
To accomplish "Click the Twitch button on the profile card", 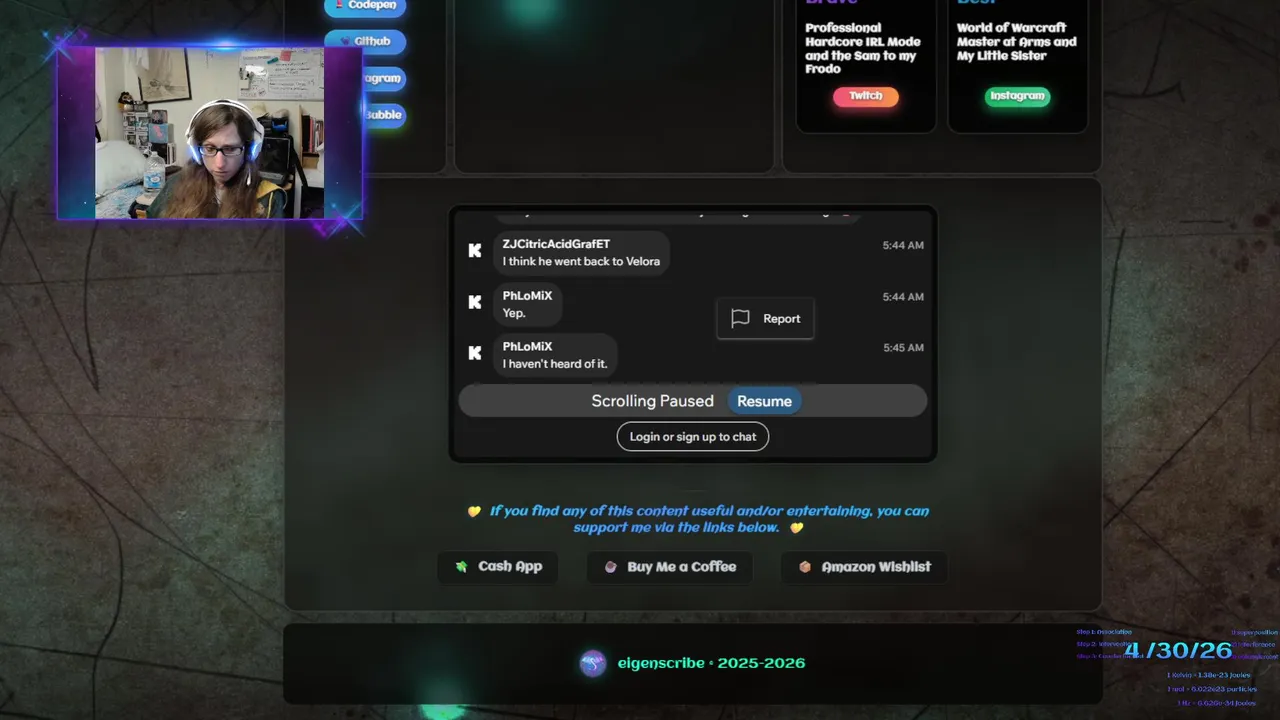I will 866,96.
